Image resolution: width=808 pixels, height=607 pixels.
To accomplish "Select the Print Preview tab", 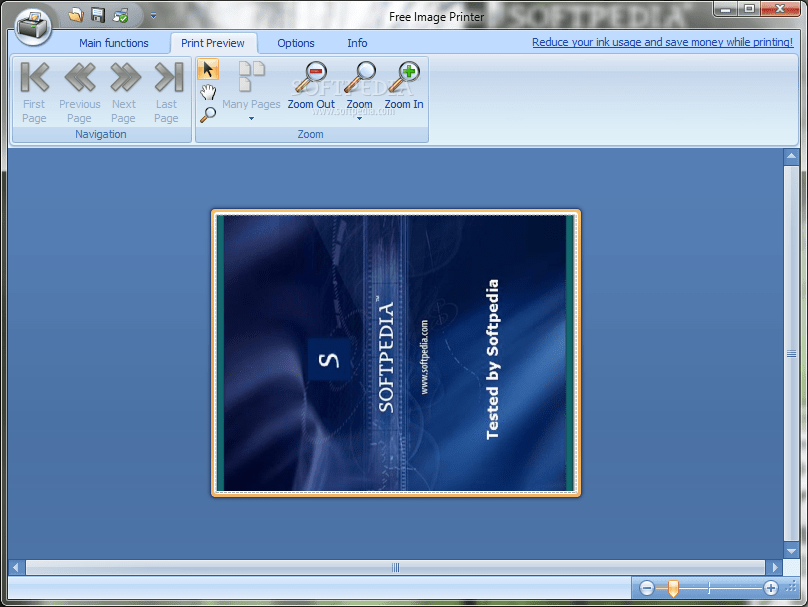I will point(213,43).
